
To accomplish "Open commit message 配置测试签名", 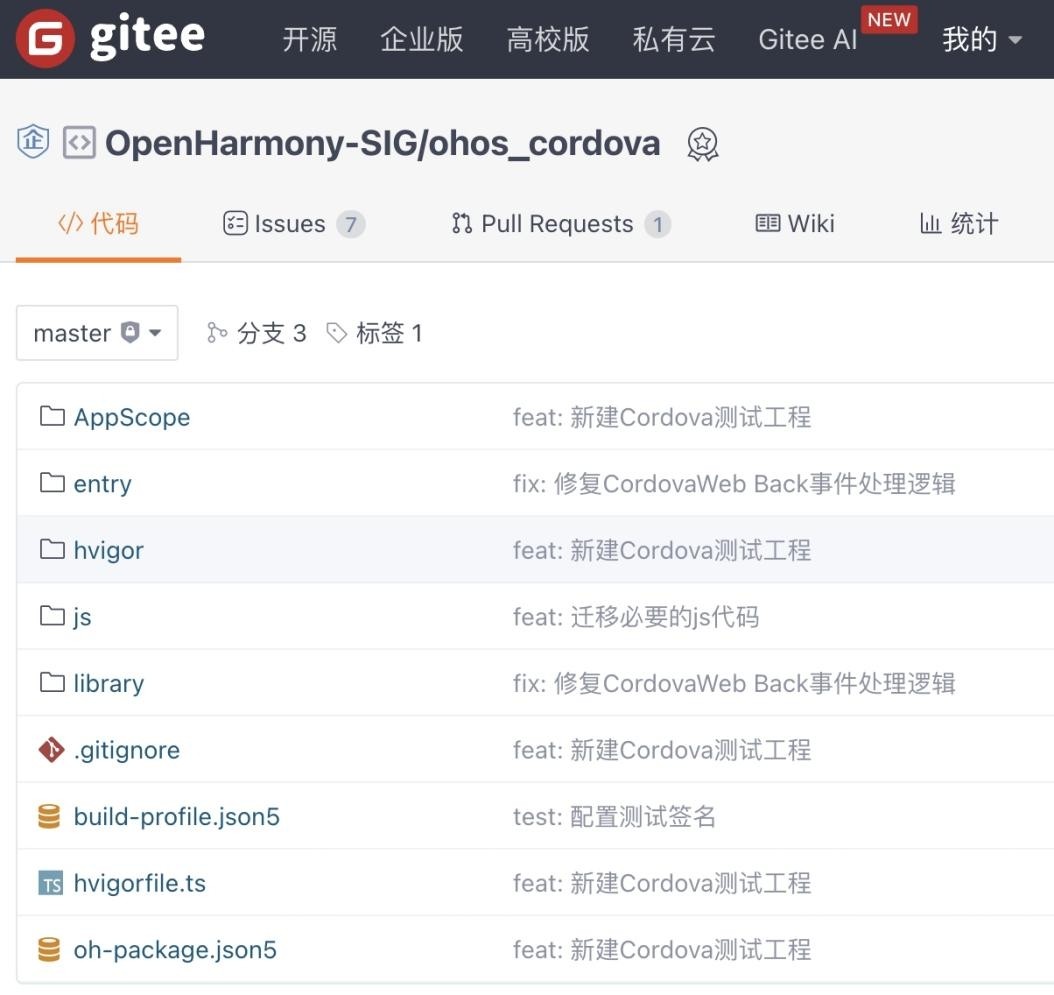I will (614, 816).
